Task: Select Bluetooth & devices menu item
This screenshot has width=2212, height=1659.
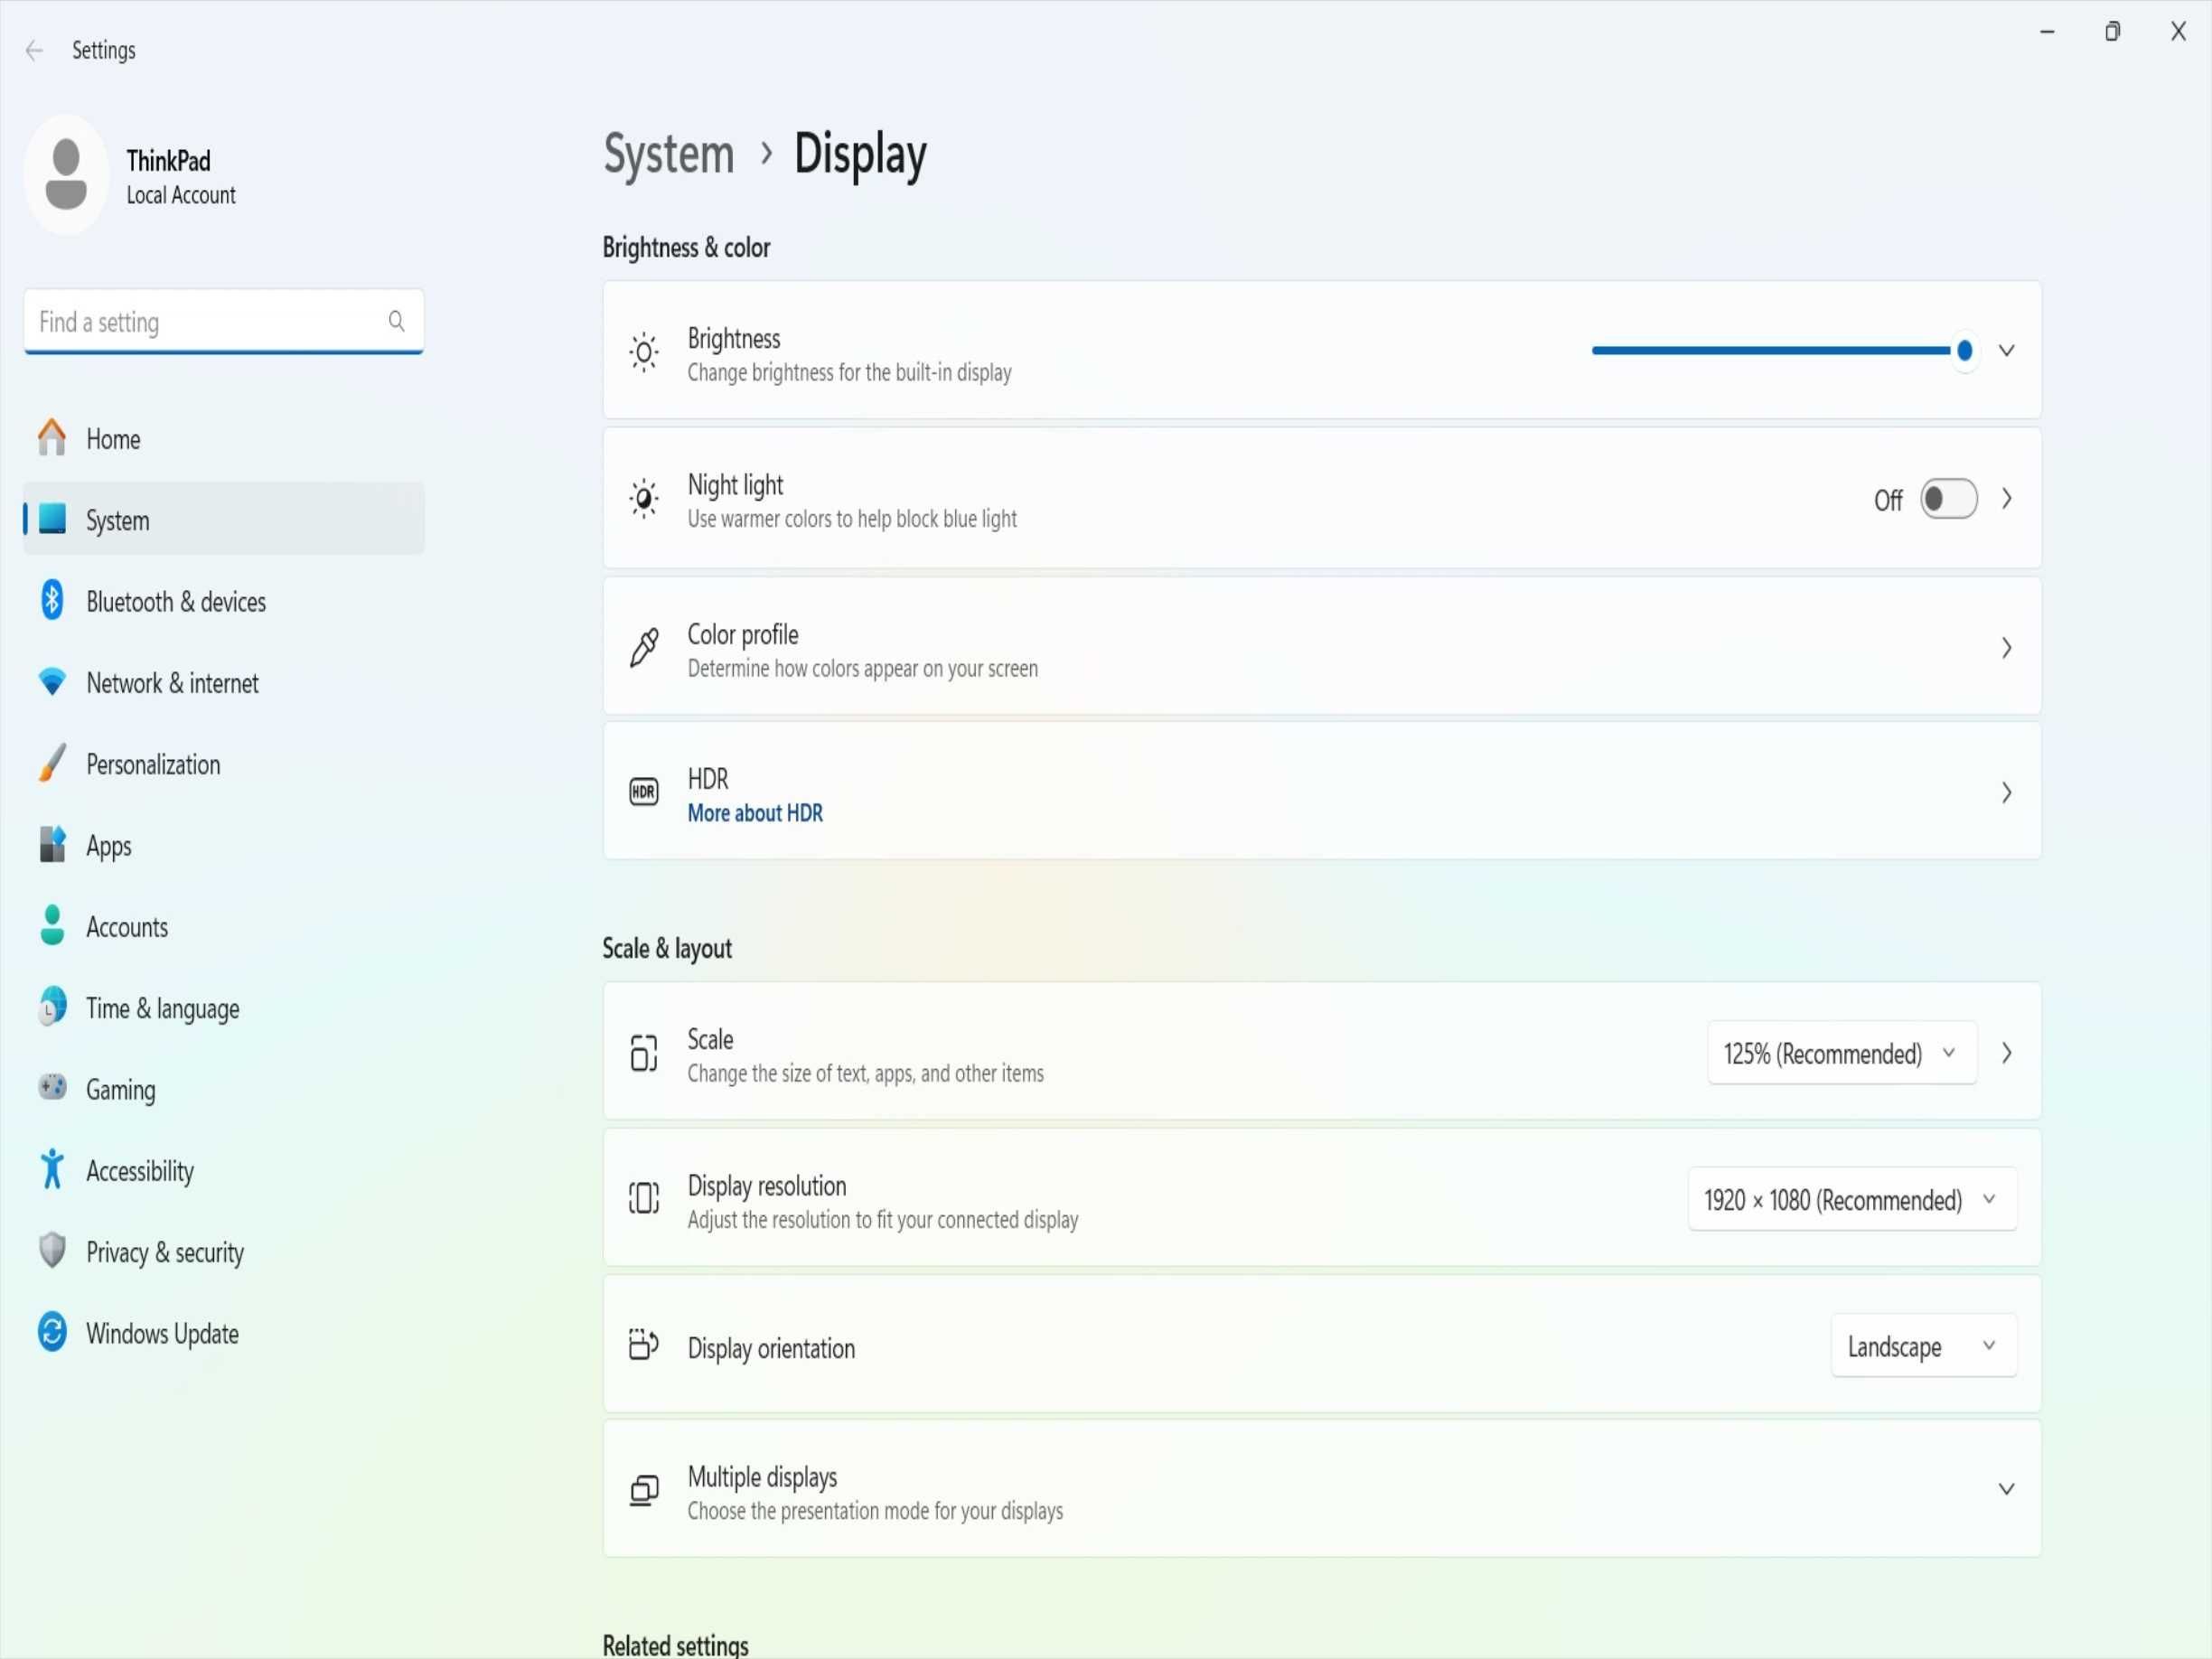Action: (x=224, y=601)
